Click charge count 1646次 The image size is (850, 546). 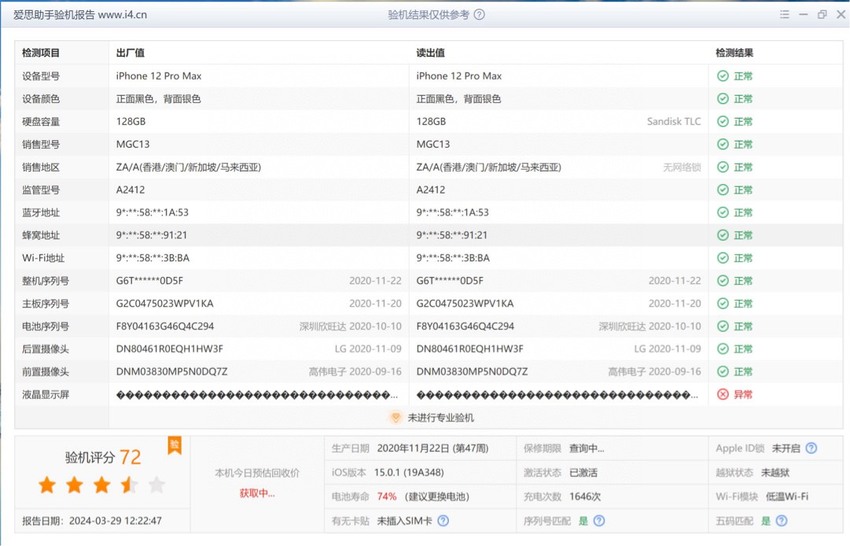pos(585,497)
